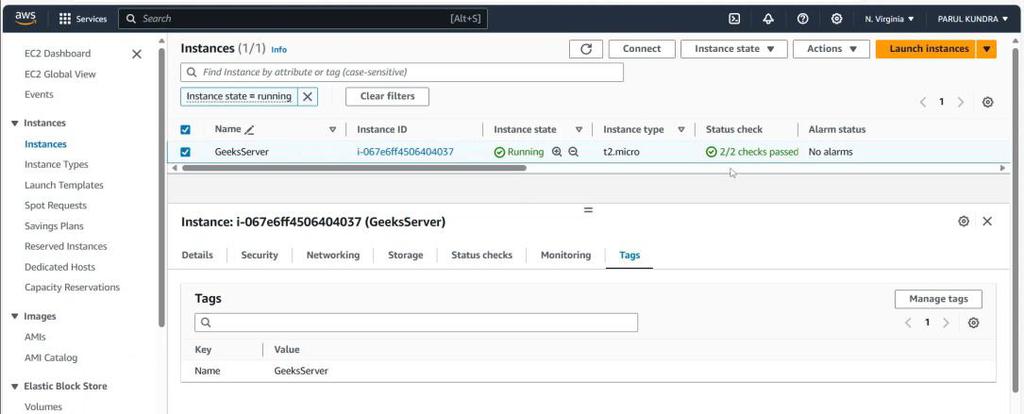Open the top bar settings gear
Viewport: 1024px width, 414px height.
[x=837, y=19]
